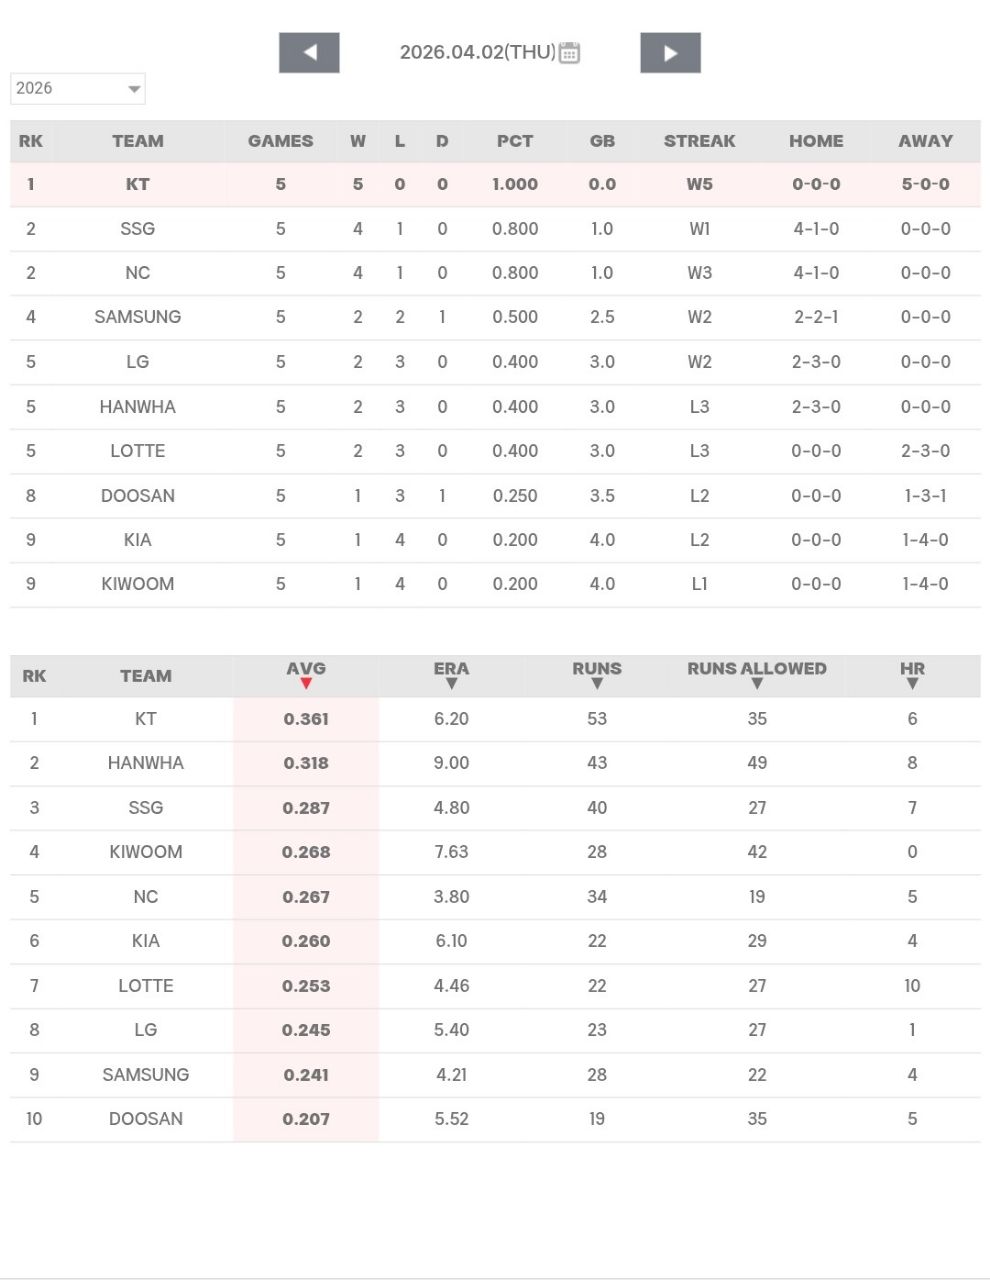Image resolution: width=990 pixels, height=1280 pixels.
Task: Click KIWOOM in the team stats table
Action: click(x=146, y=852)
